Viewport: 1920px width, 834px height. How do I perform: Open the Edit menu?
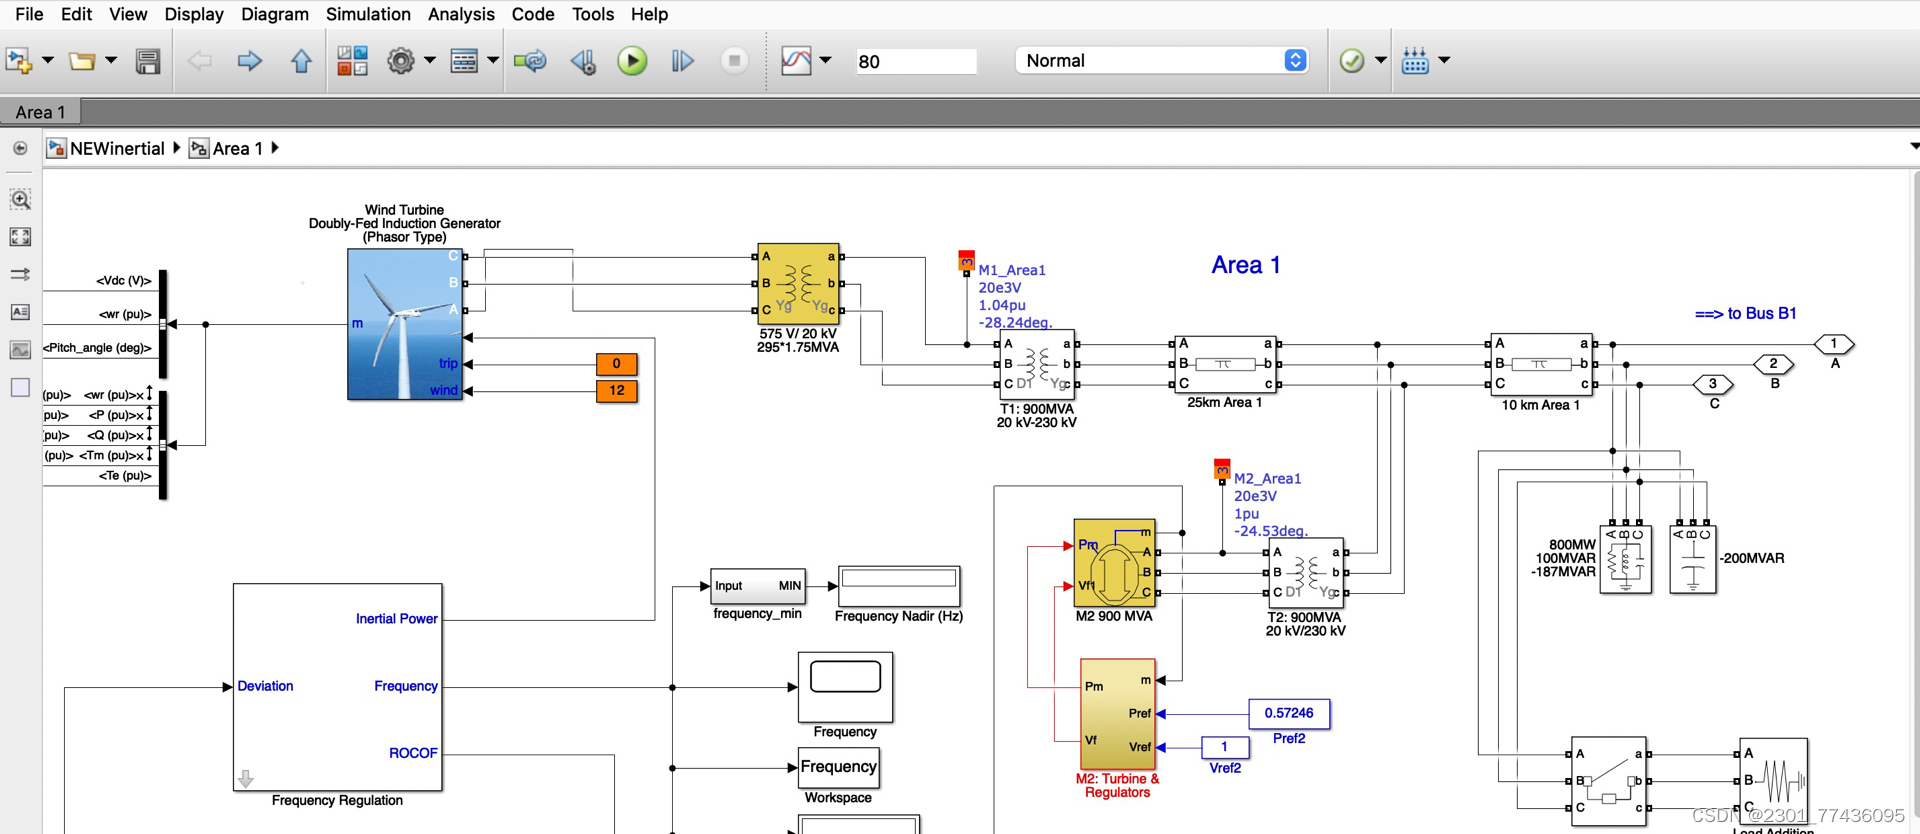pos(76,14)
